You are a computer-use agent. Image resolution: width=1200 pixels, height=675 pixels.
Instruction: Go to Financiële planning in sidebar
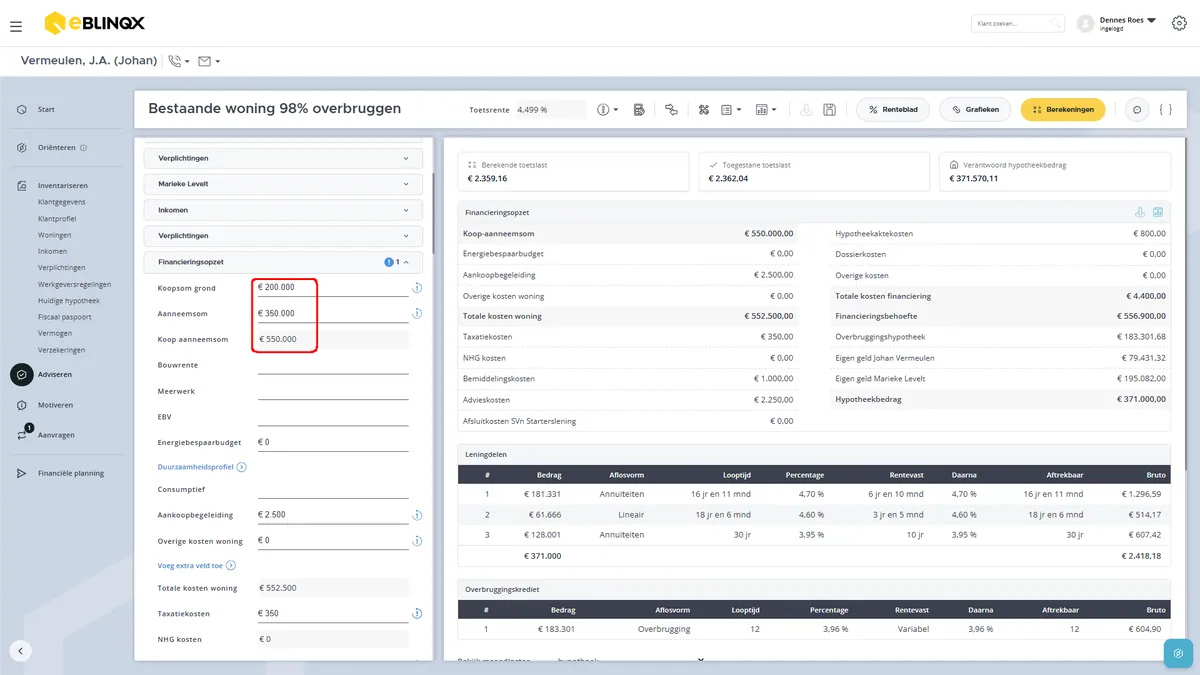pos(70,473)
